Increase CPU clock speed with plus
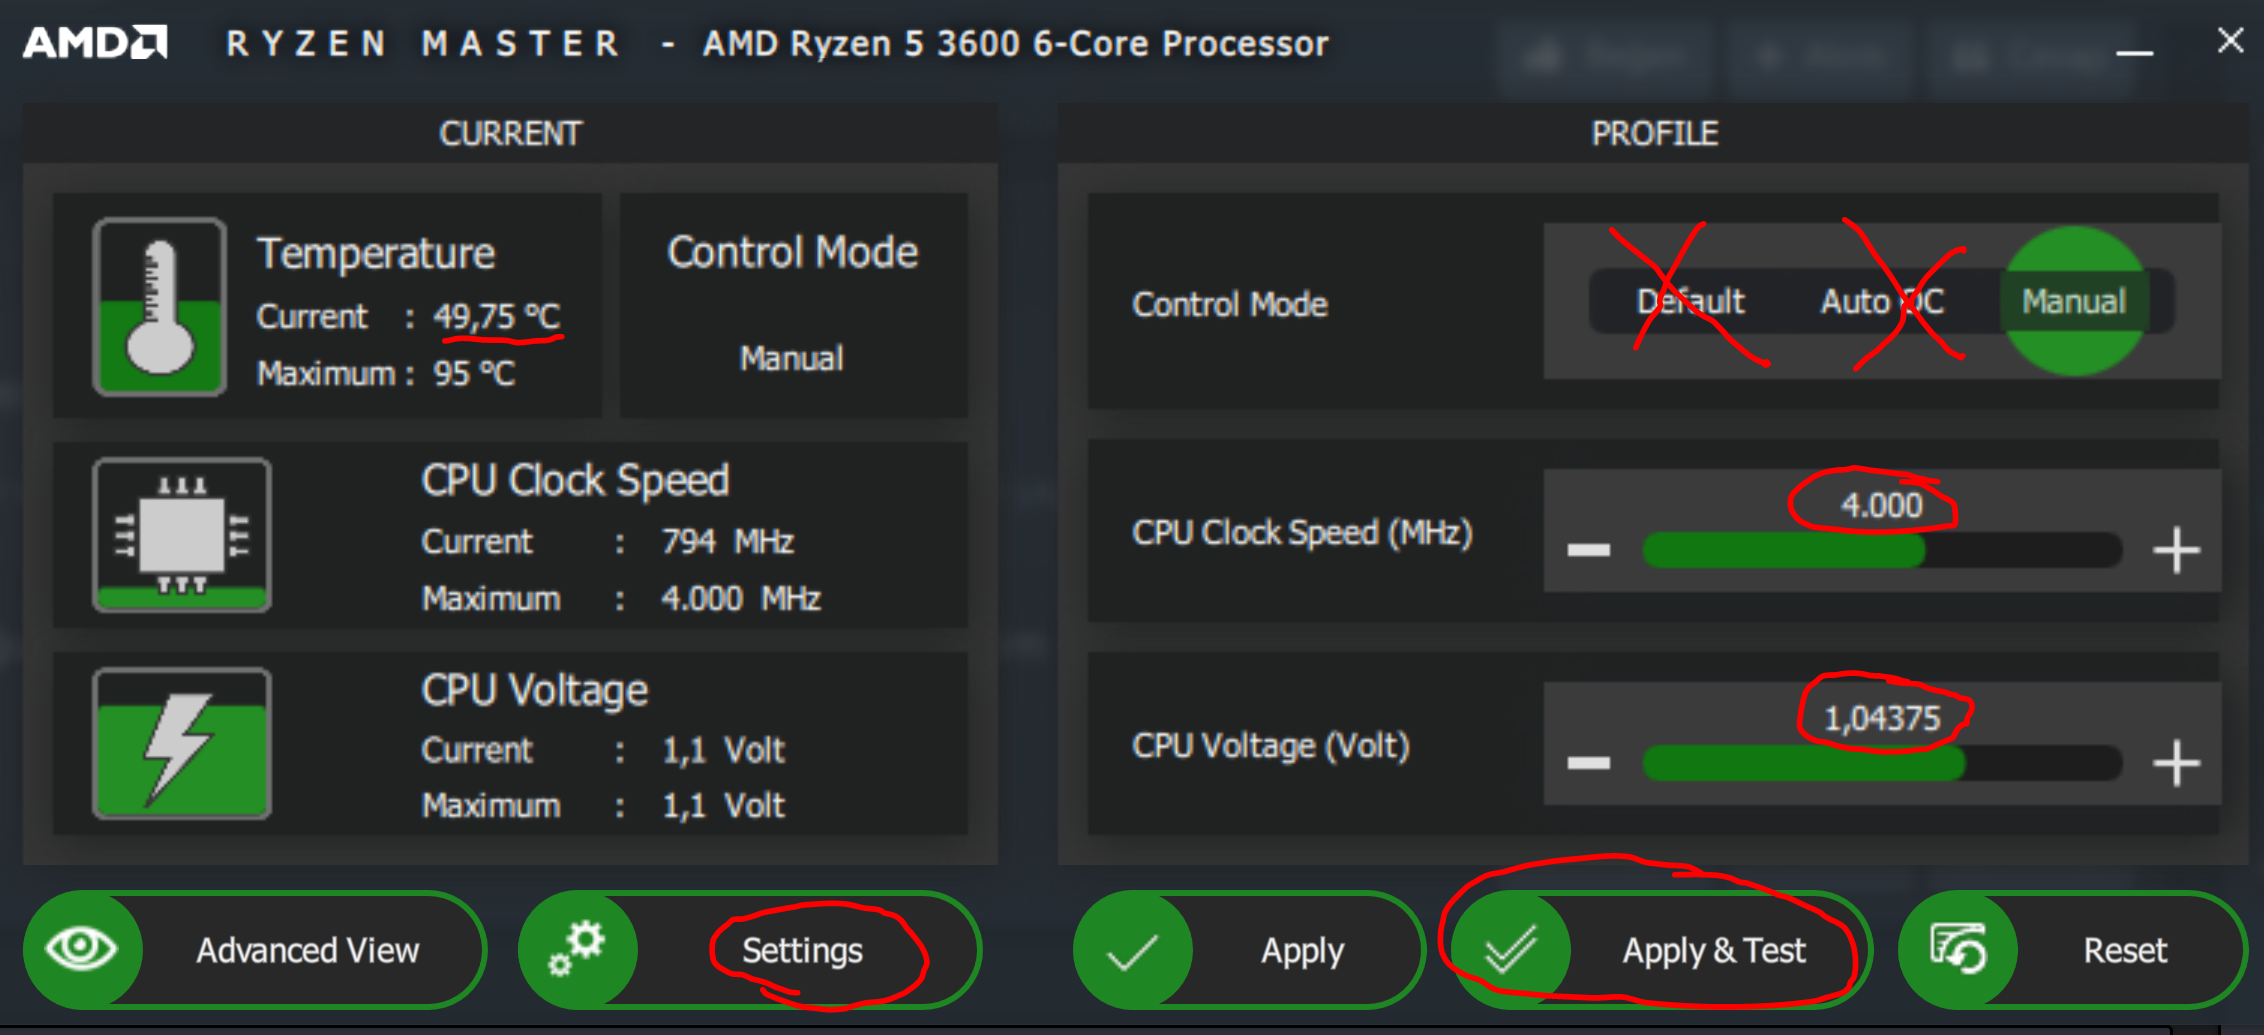 click(x=2176, y=550)
